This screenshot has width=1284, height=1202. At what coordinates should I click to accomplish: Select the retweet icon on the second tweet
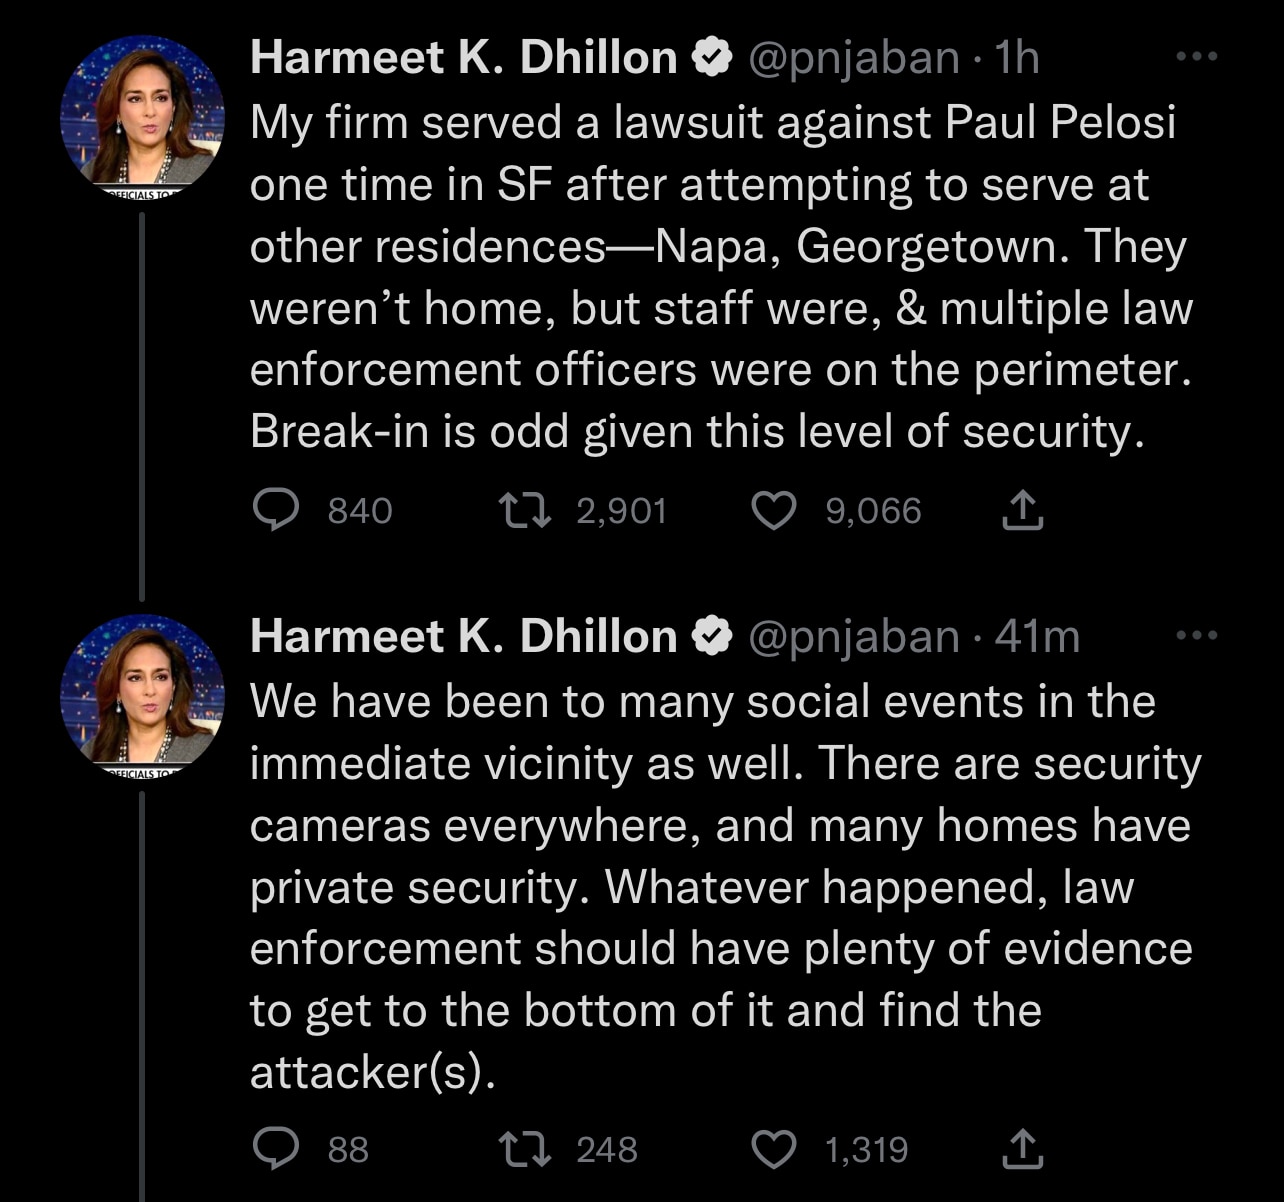524,1149
